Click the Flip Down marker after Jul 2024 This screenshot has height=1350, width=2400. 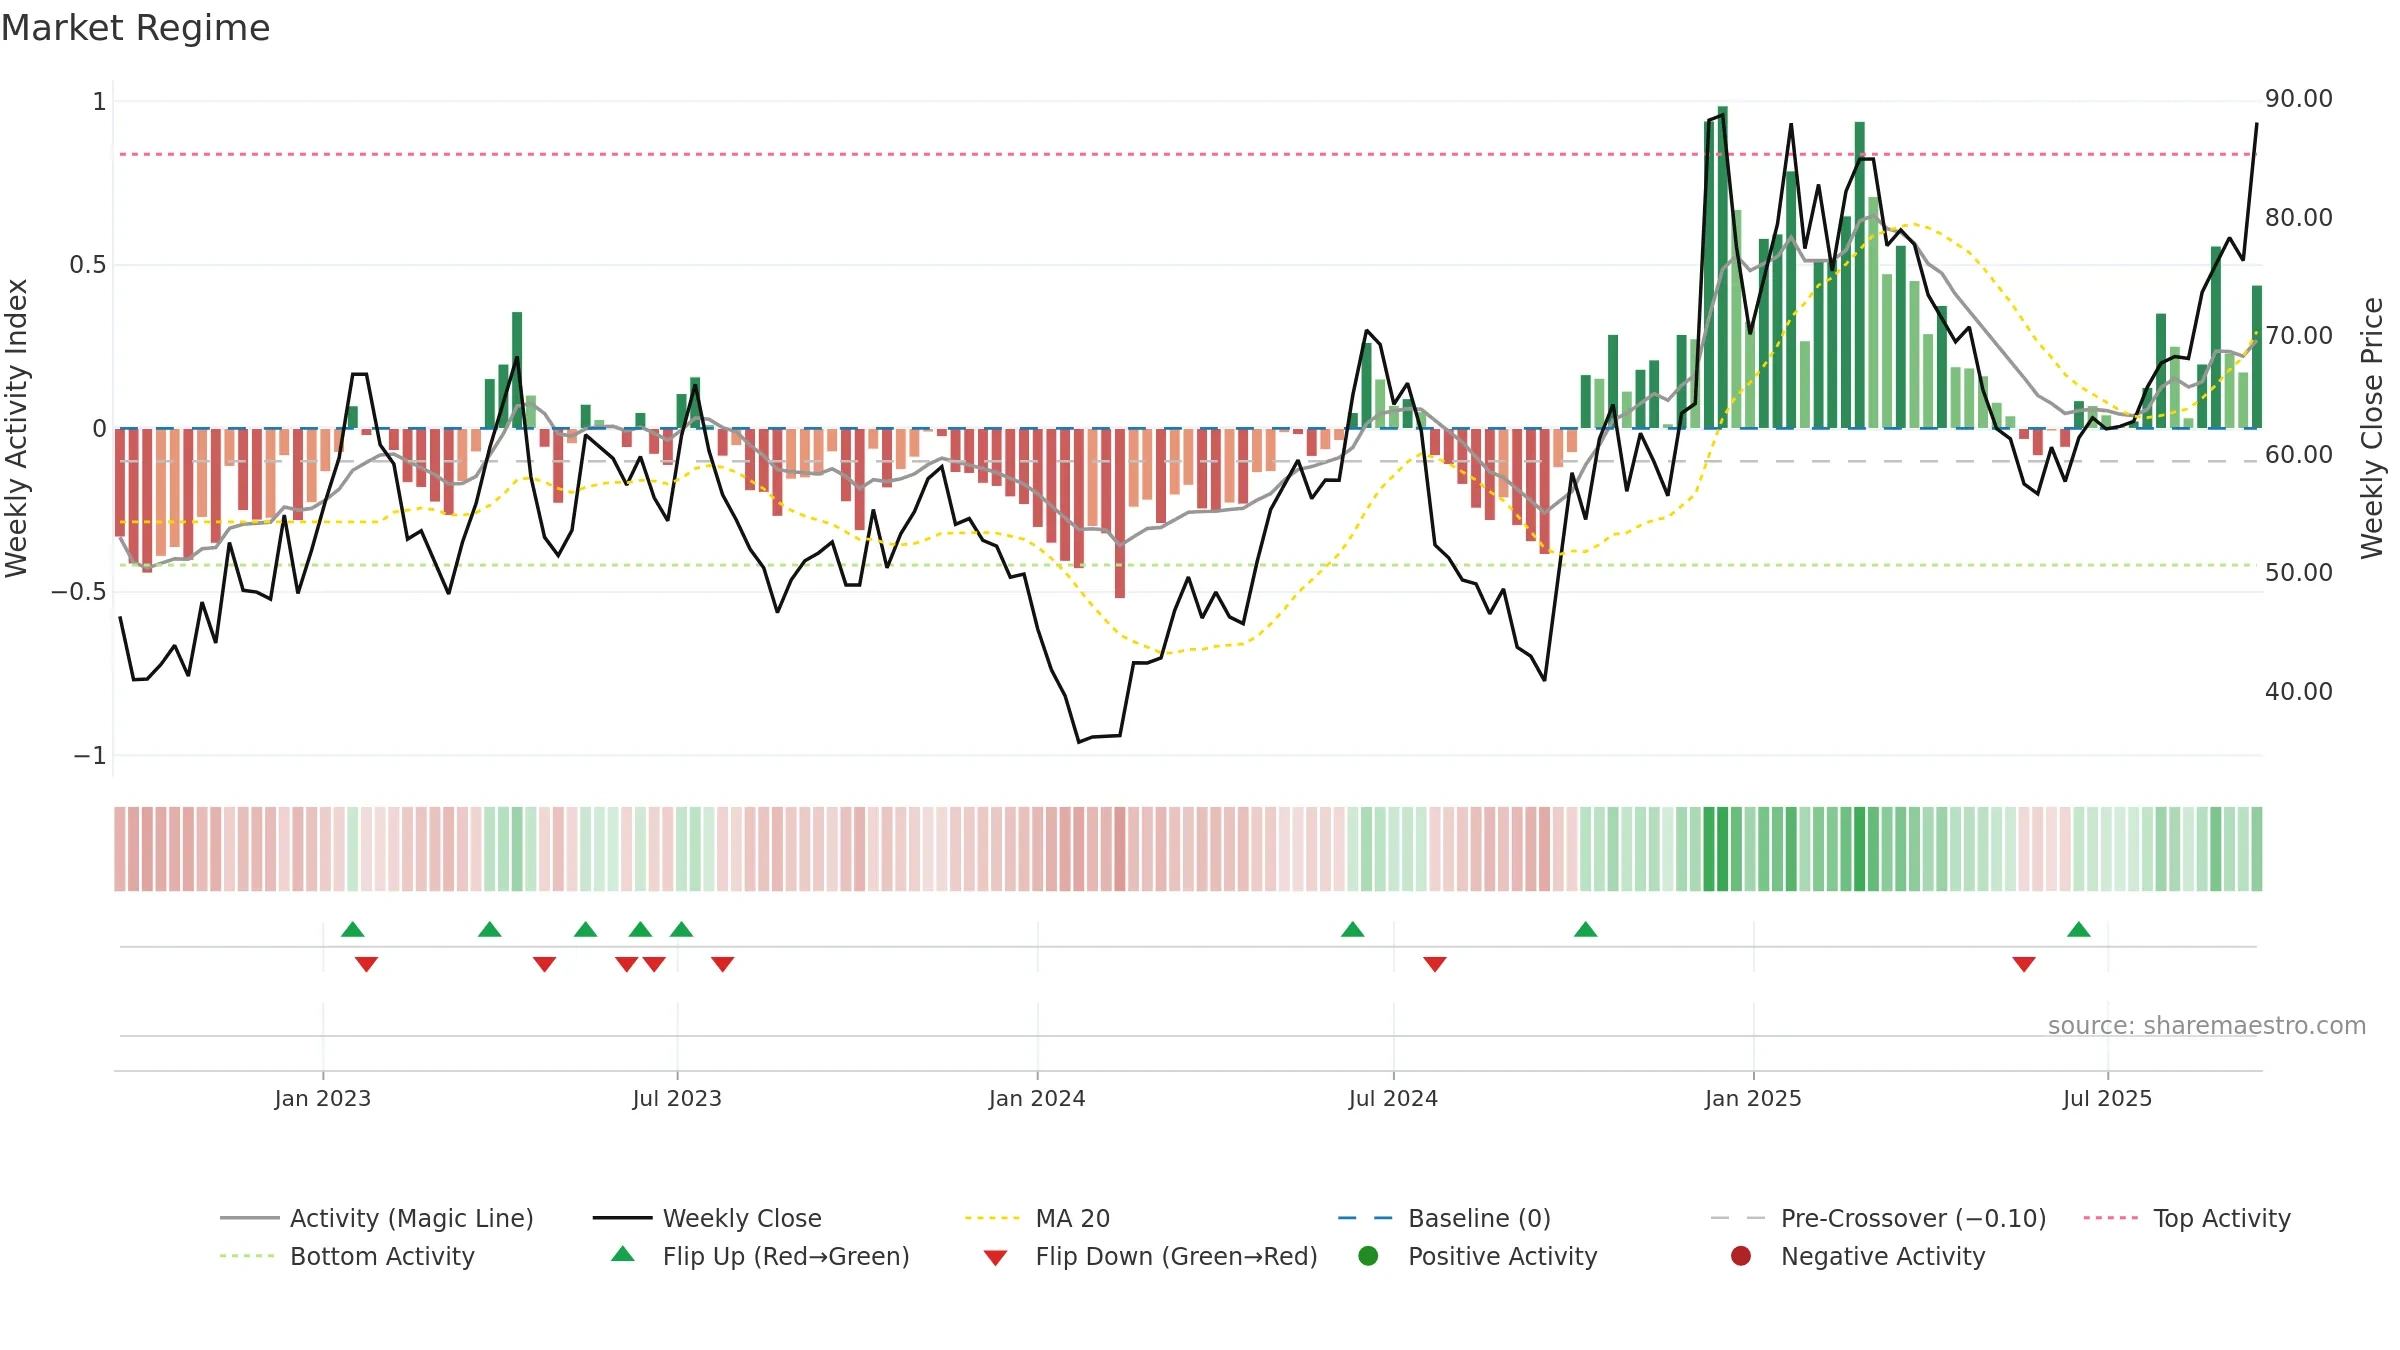click(1435, 964)
